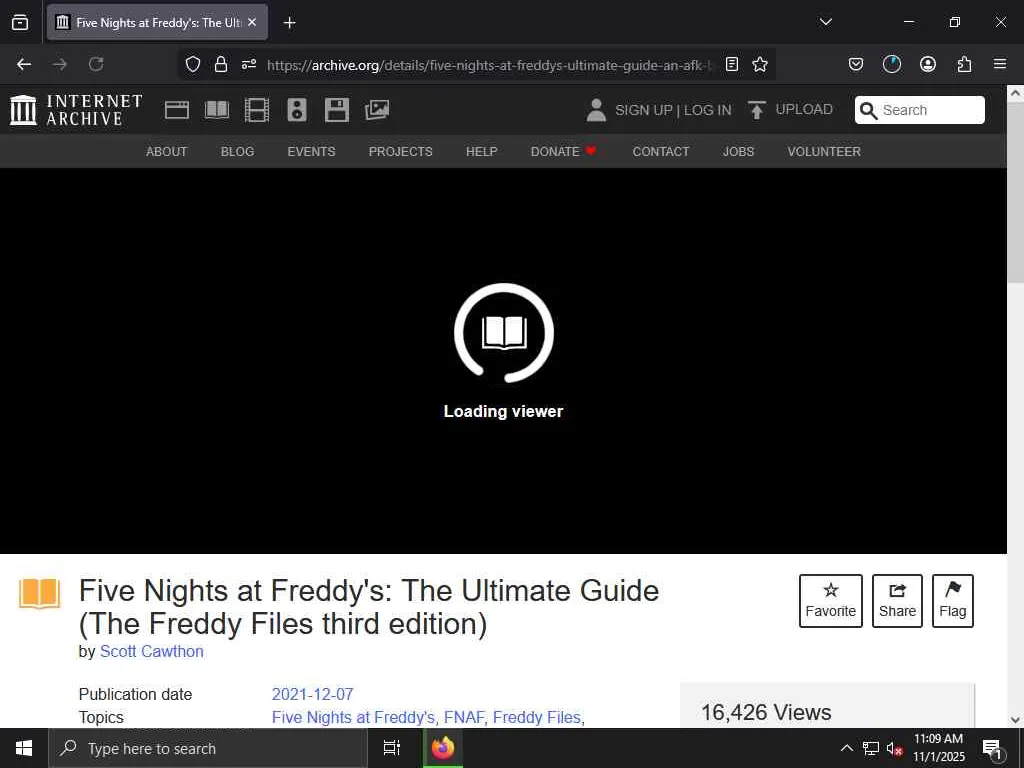Show hidden system tray icons
Image resolution: width=1024 pixels, height=768 pixels.
point(846,748)
